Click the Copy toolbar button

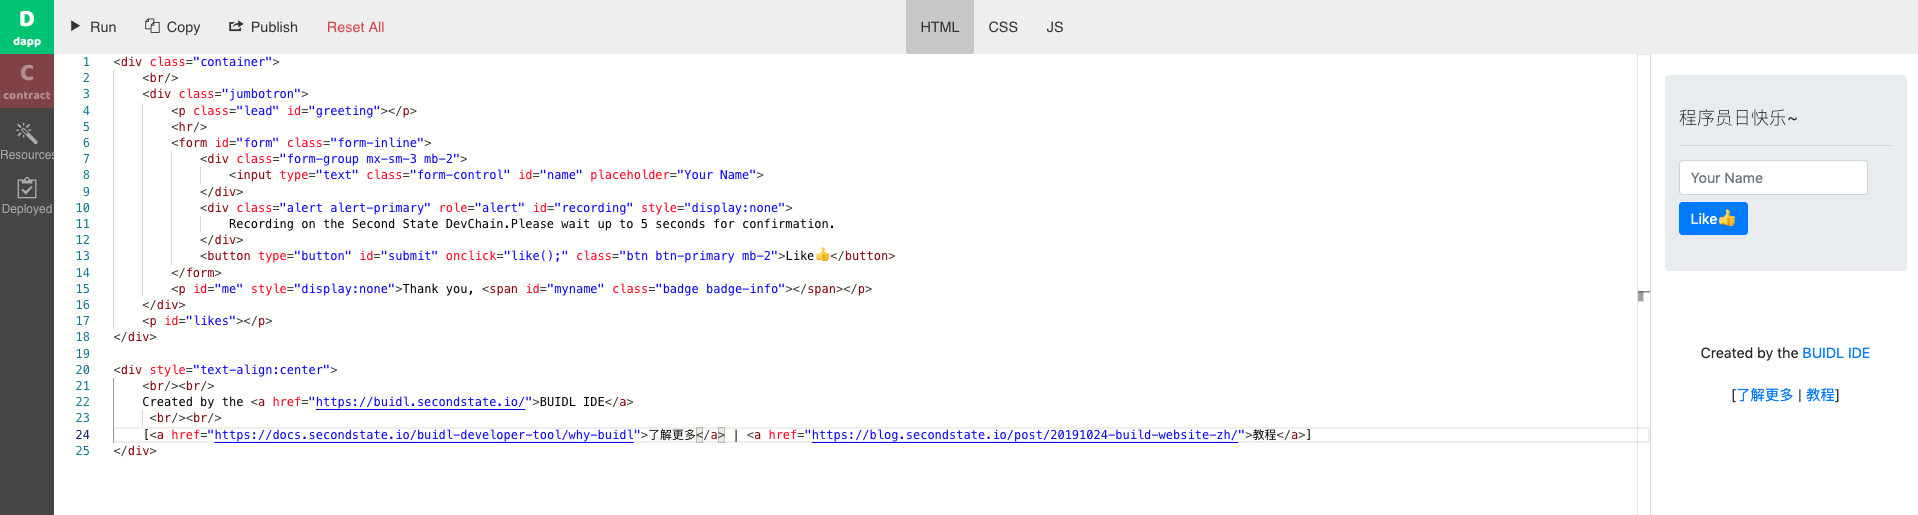[x=172, y=27]
